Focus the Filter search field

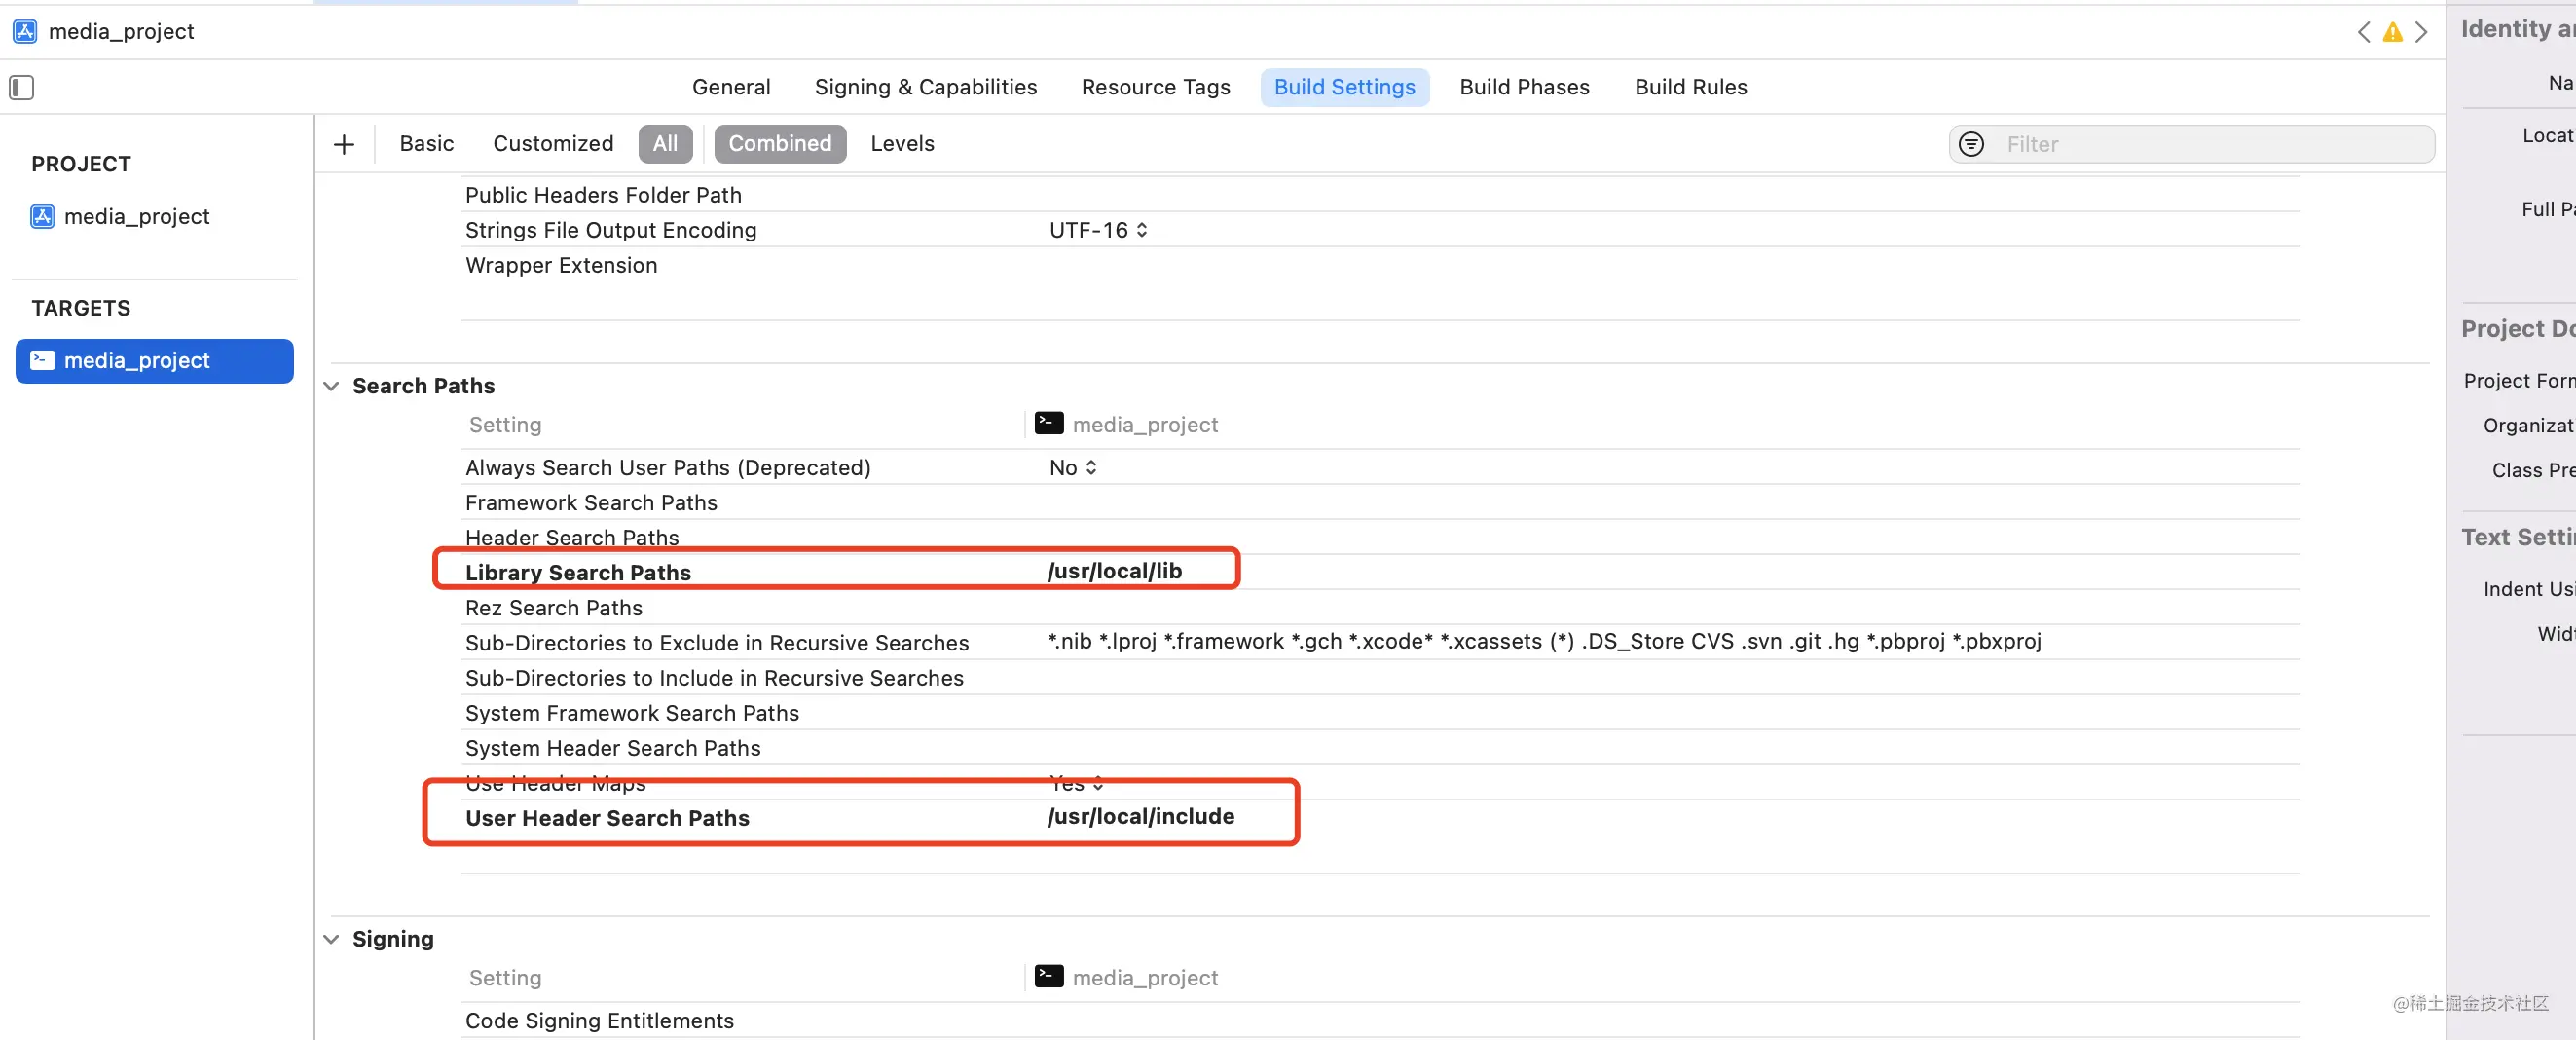pos(2191,144)
